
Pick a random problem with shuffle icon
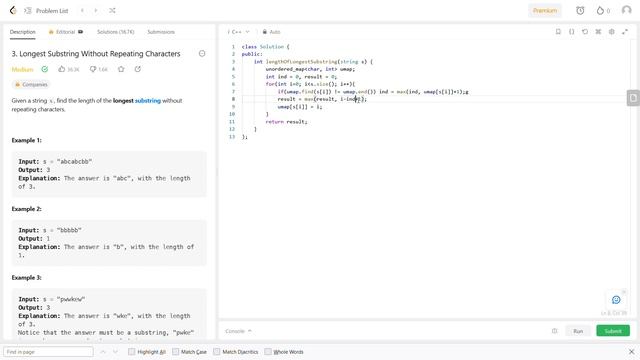click(112, 11)
